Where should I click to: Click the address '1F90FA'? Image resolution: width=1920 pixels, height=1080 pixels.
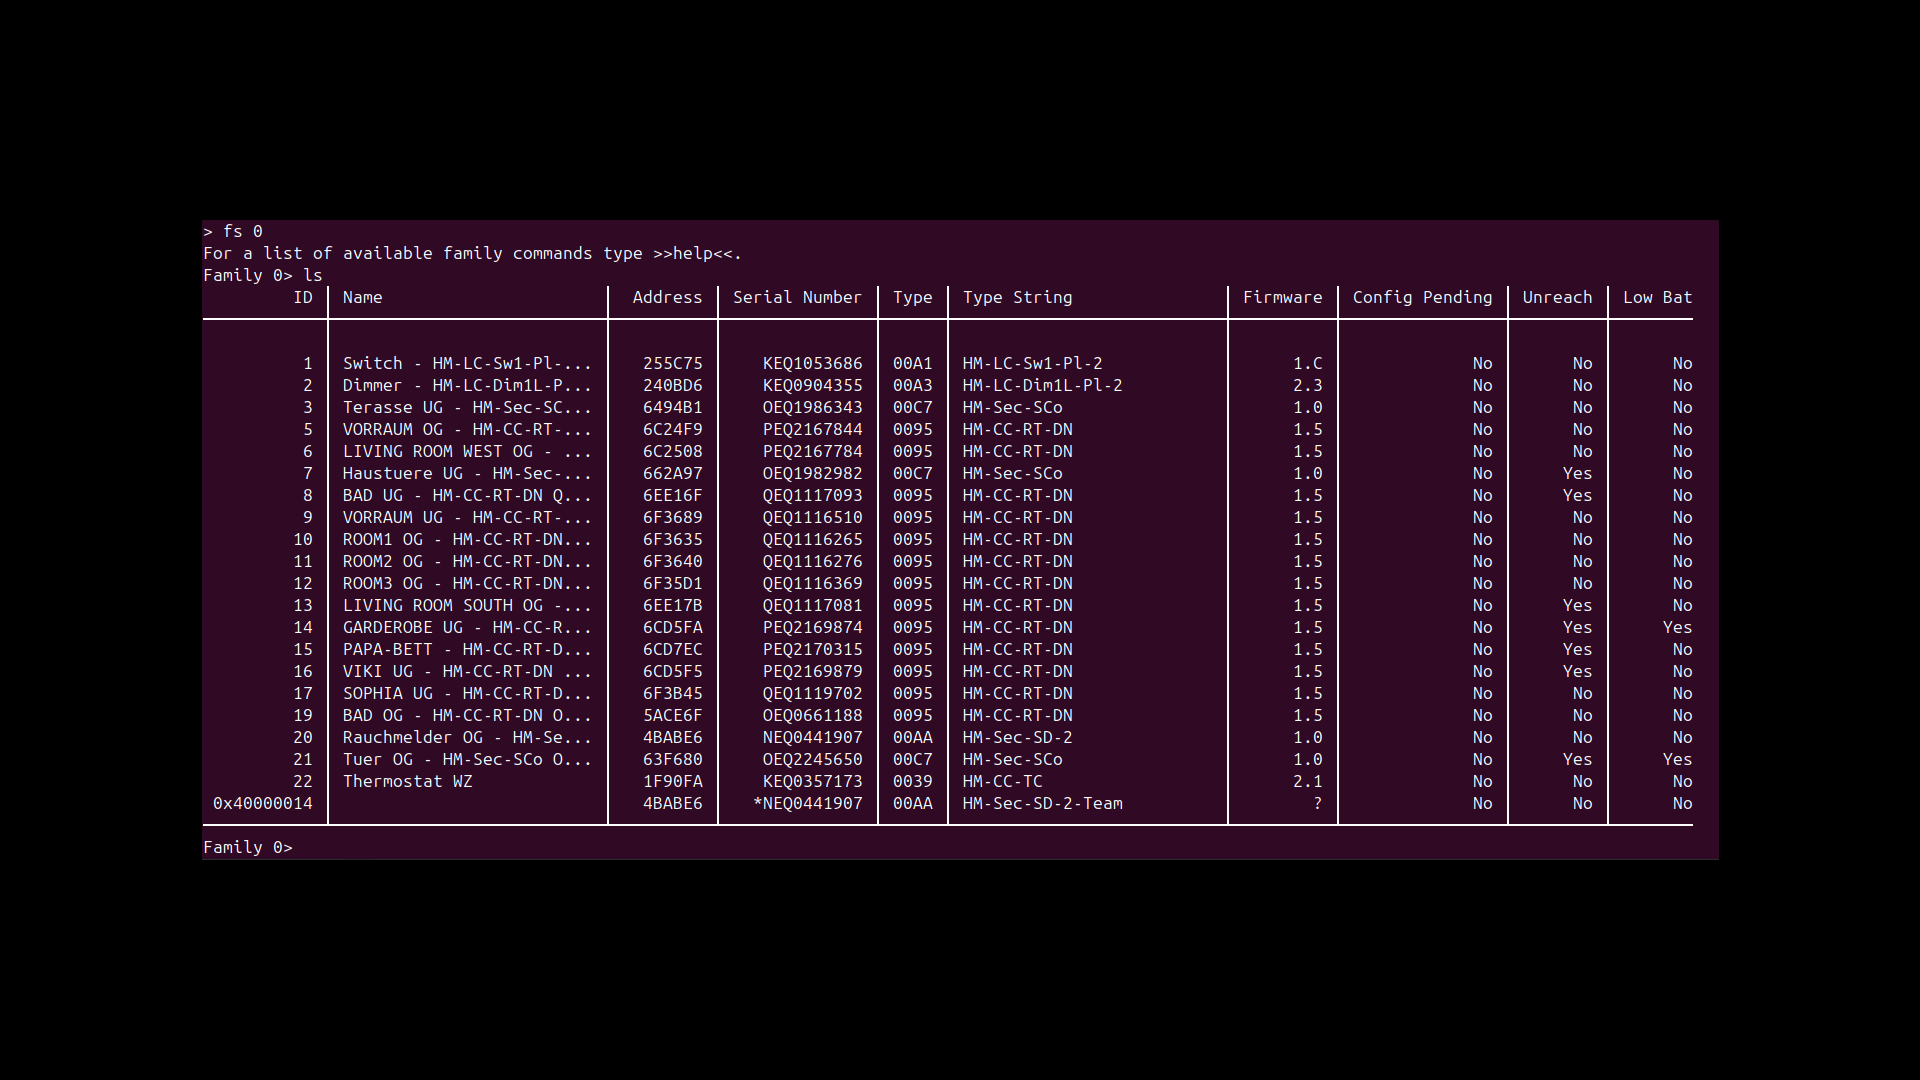(672, 781)
